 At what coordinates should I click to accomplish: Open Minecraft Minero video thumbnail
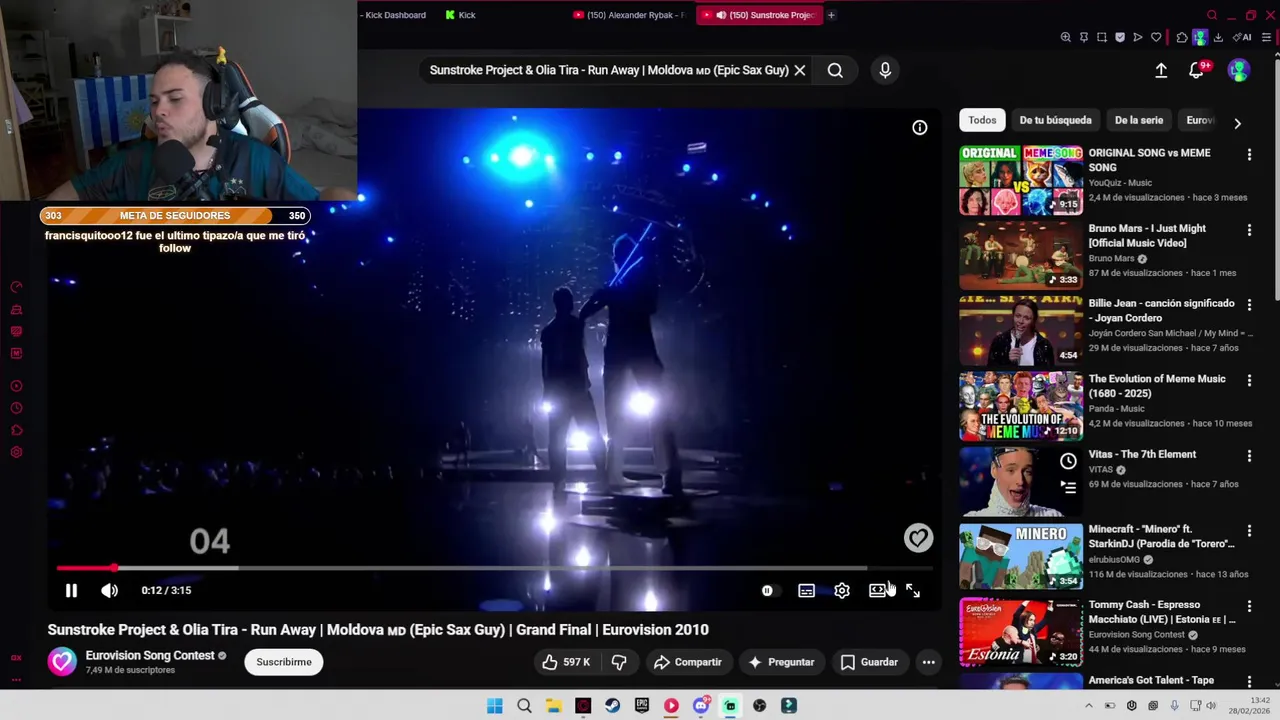(1021, 556)
